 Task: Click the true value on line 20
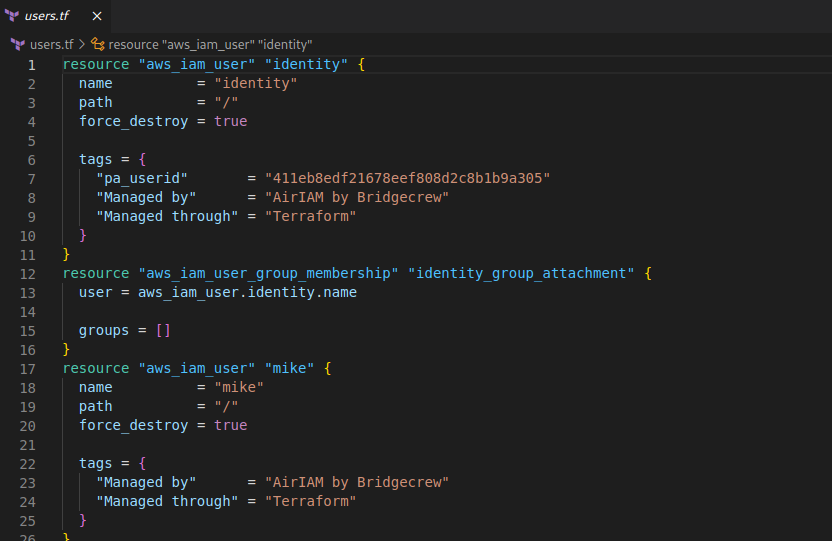(x=230, y=425)
